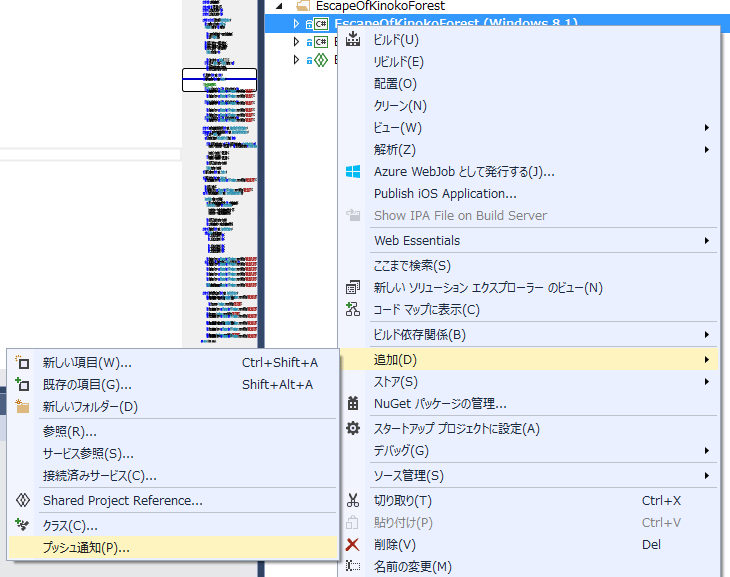Click the Windows logo icon for Azure WebJob
Screen dimensions: 730x577
[353, 171]
